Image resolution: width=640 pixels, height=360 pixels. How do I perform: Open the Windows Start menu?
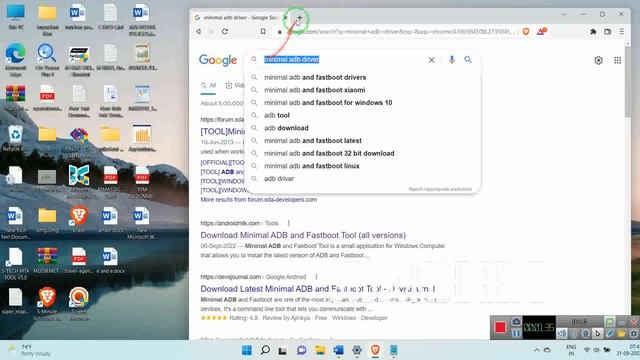point(247,350)
